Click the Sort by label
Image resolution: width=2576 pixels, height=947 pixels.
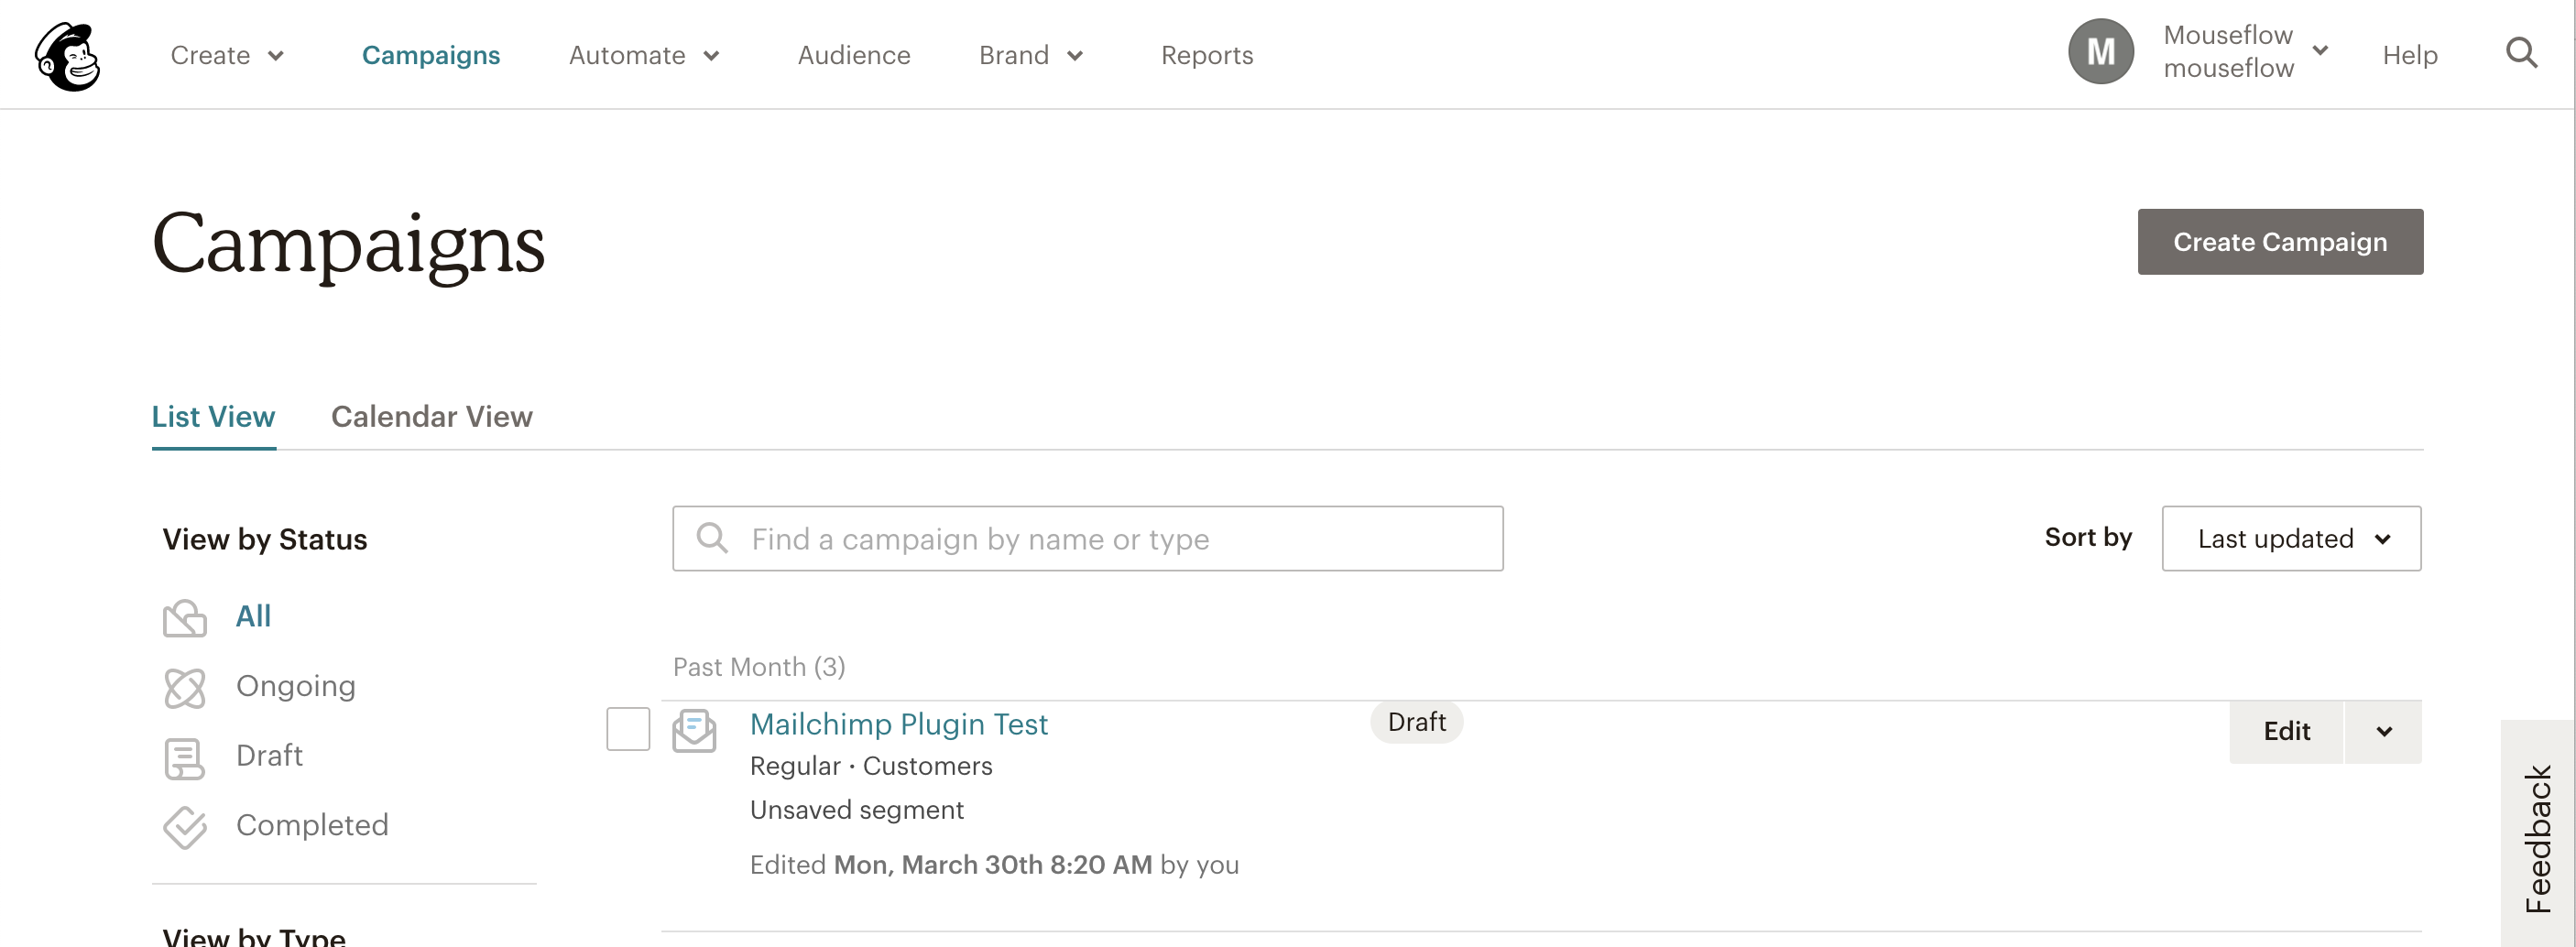click(2088, 537)
